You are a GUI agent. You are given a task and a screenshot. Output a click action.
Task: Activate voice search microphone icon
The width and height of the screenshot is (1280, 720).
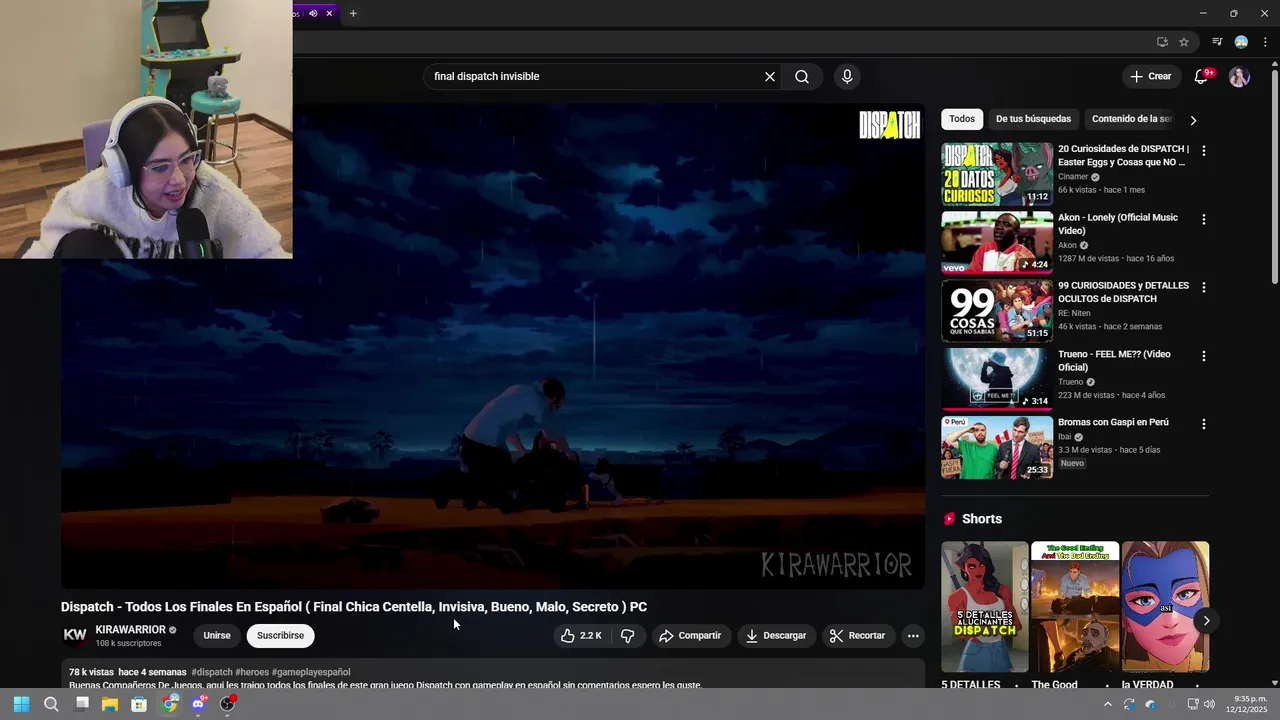pos(847,76)
